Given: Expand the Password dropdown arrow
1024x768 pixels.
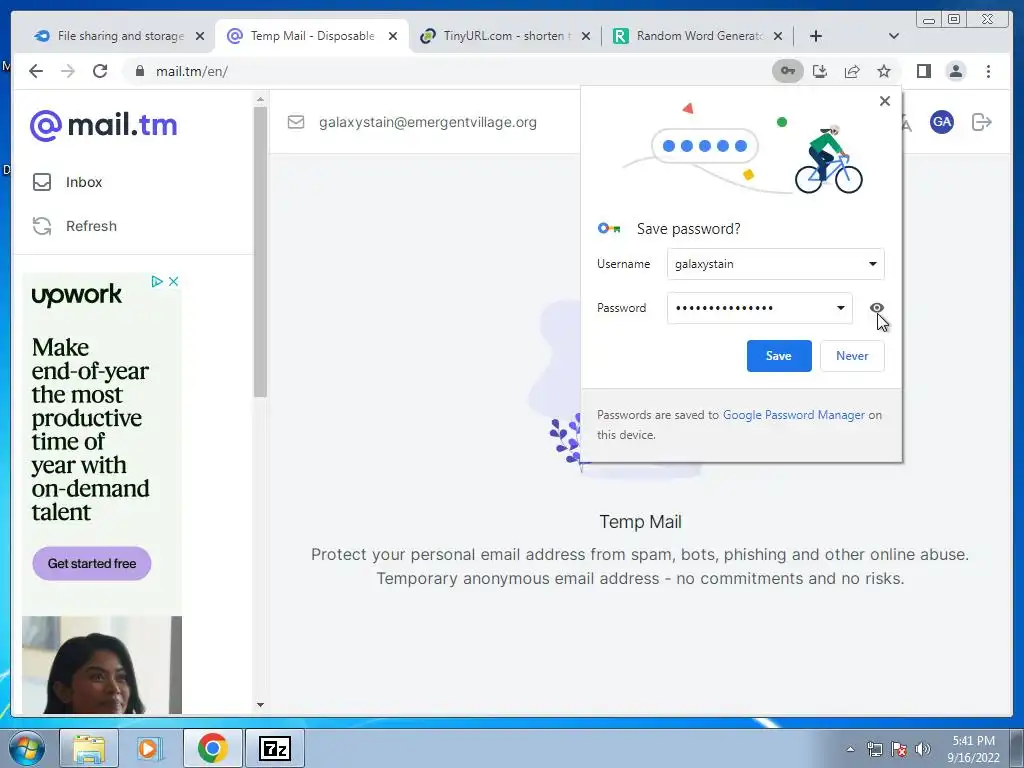Looking at the screenshot, I should pos(840,308).
